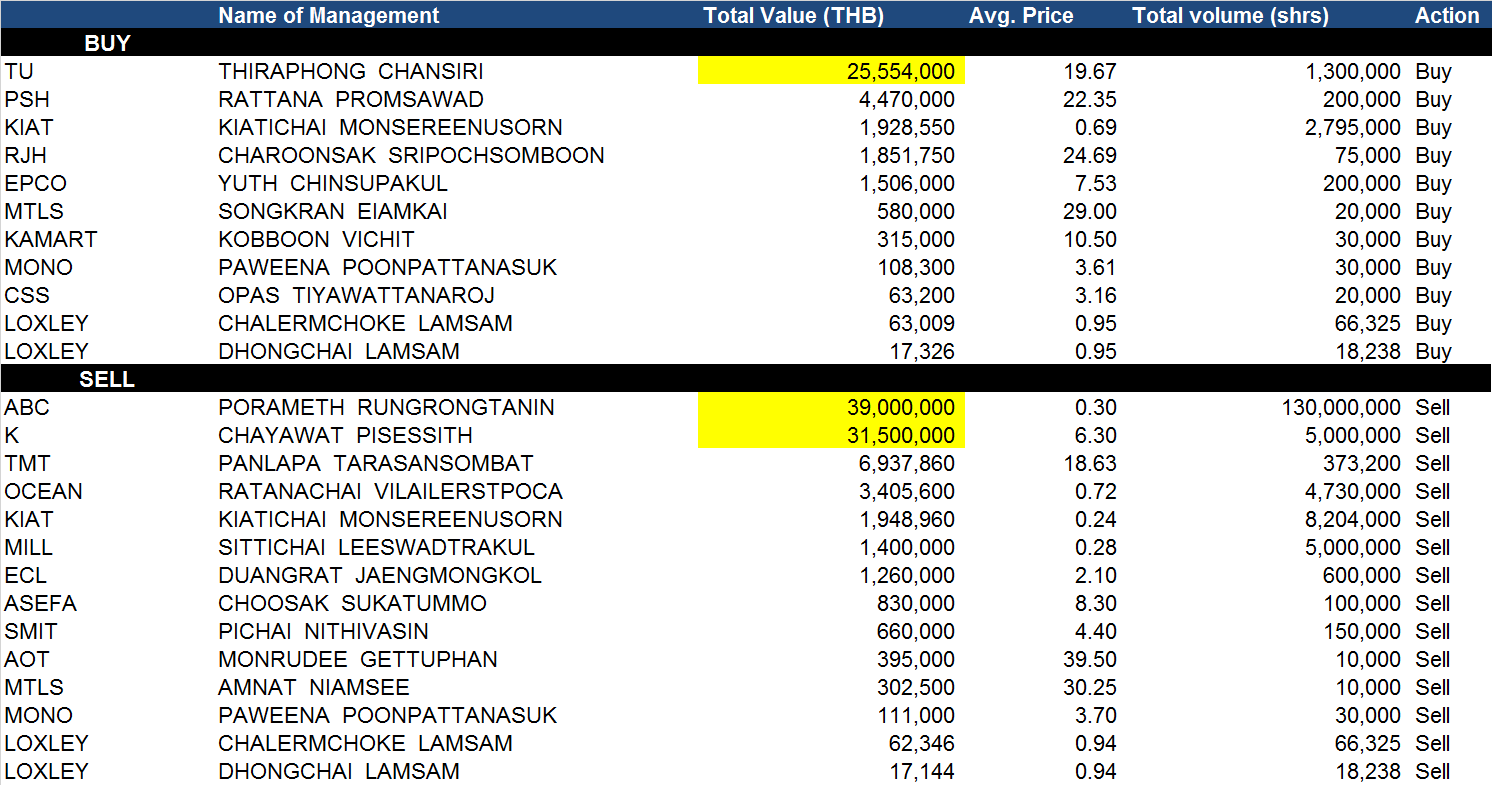Click the value 4,470,000

click(906, 99)
